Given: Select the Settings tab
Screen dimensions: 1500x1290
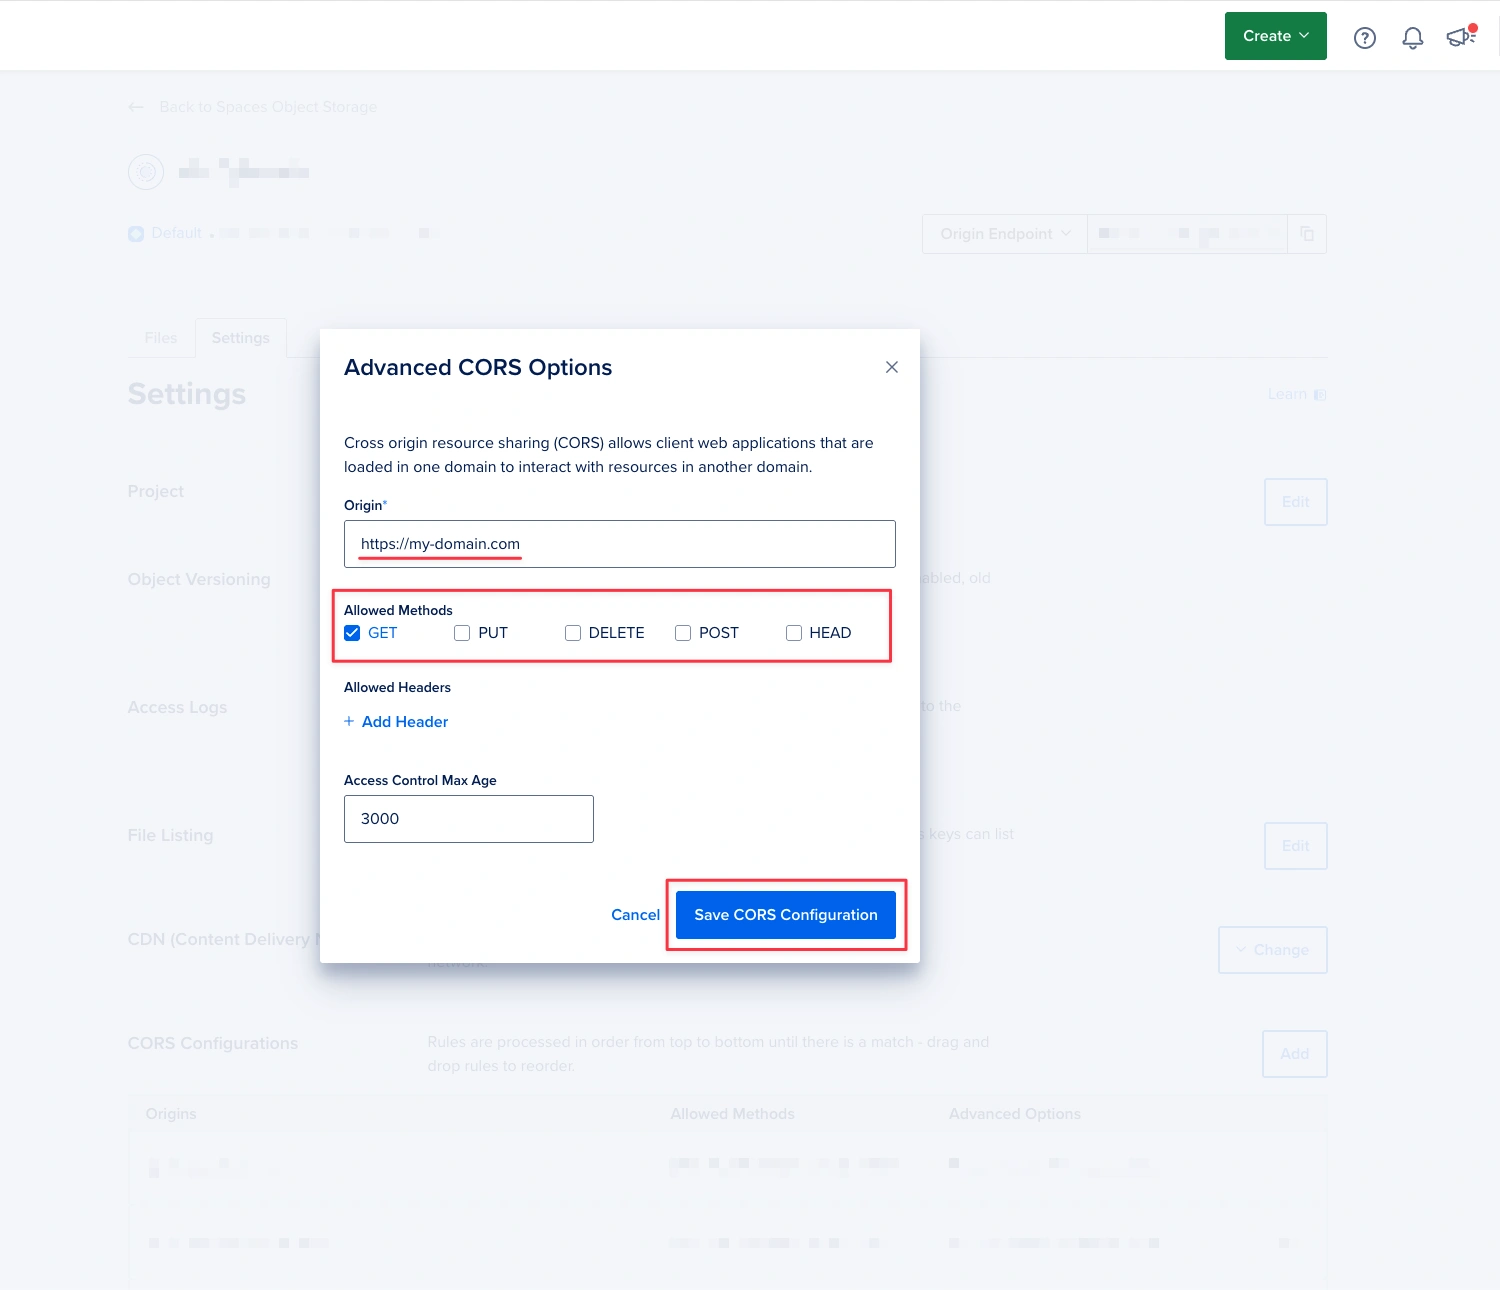Looking at the screenshot, I should pyautogui.click(x=240, y=337).
